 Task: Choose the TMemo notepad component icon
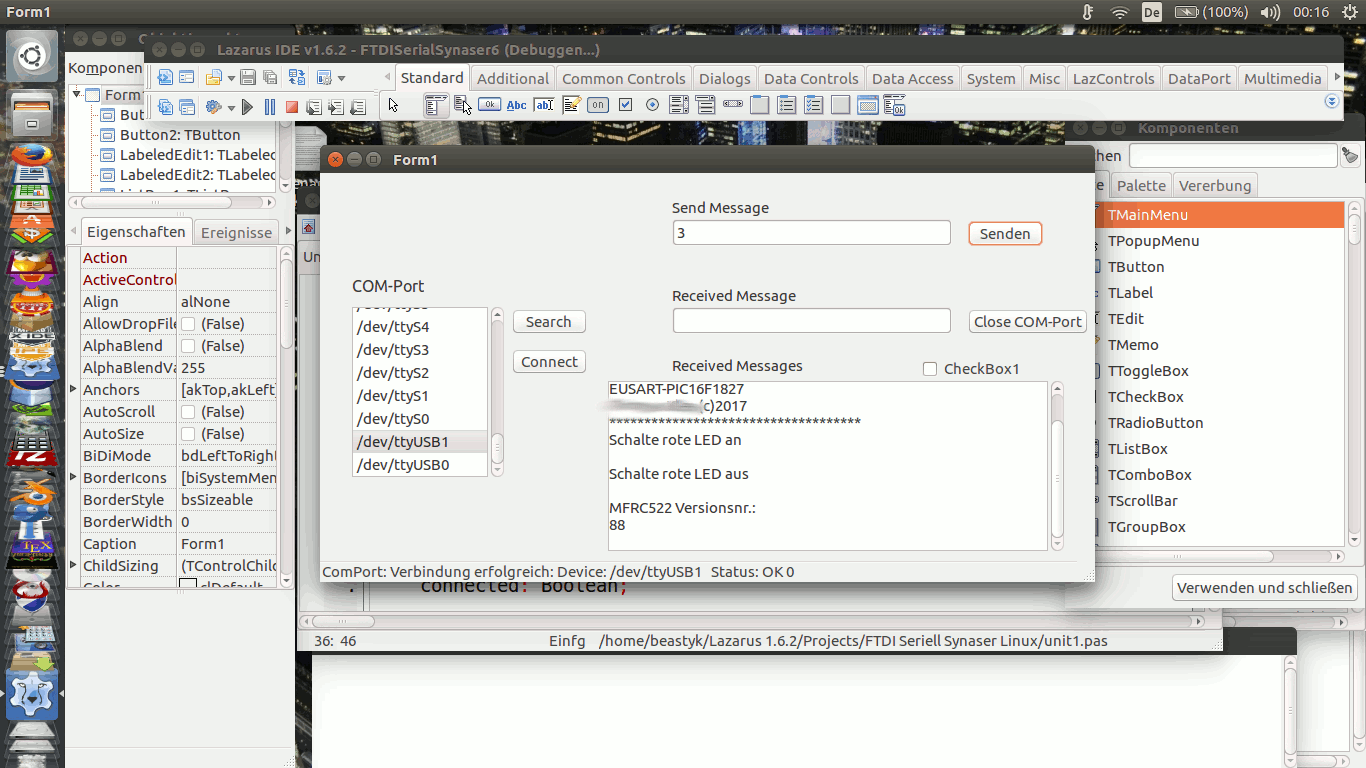coord(571,105)
